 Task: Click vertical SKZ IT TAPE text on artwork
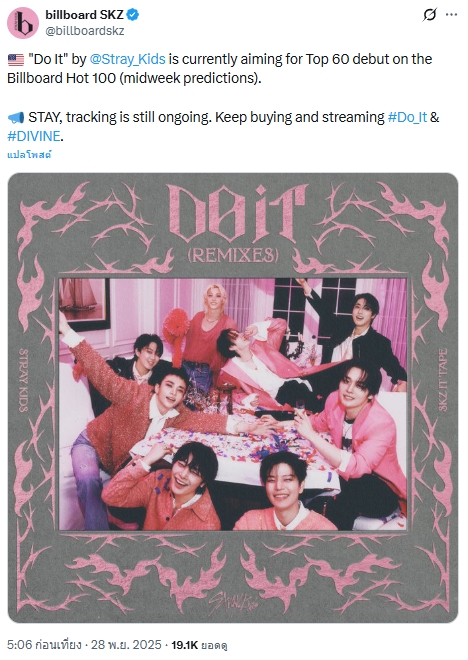(443, 380)
